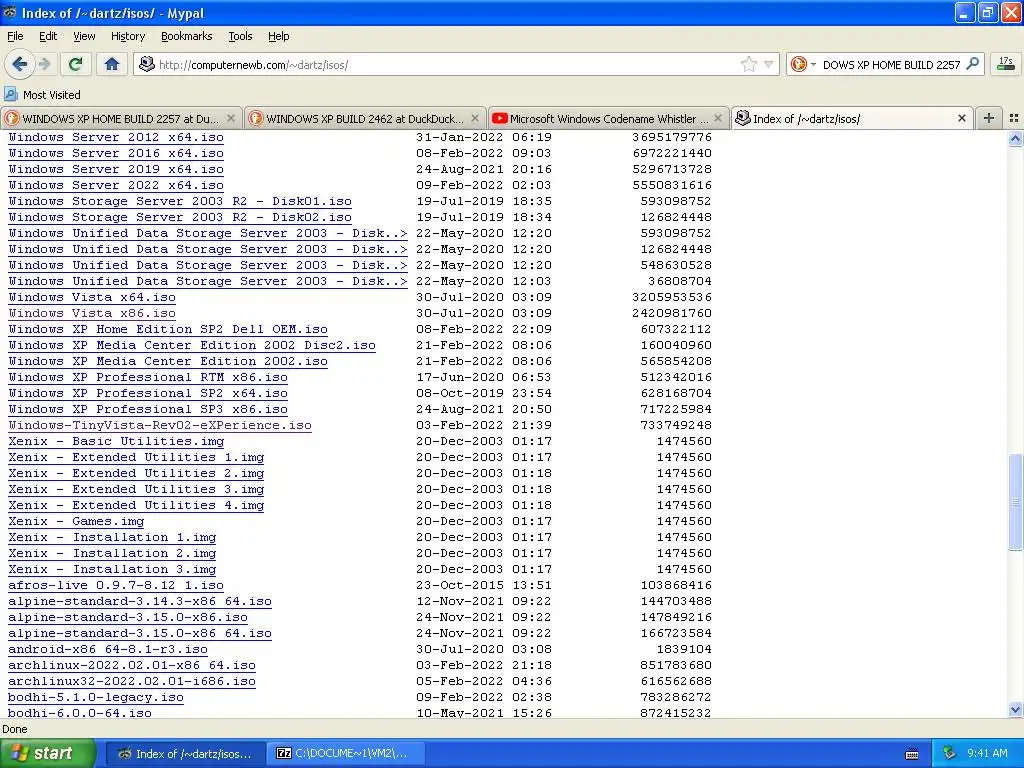Open the Most Visited bookmarks folder
The width and height of the screenshot is (1024, 768).
[x=42, y=95]
